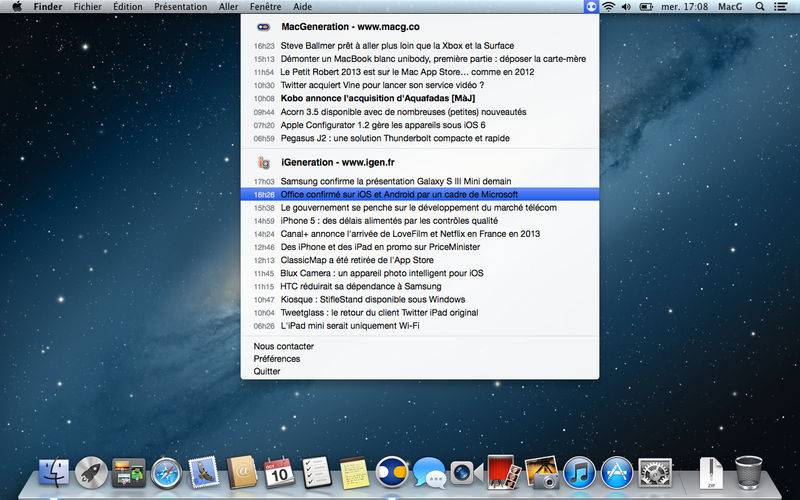Open the Finder menu

coord(47,7)
